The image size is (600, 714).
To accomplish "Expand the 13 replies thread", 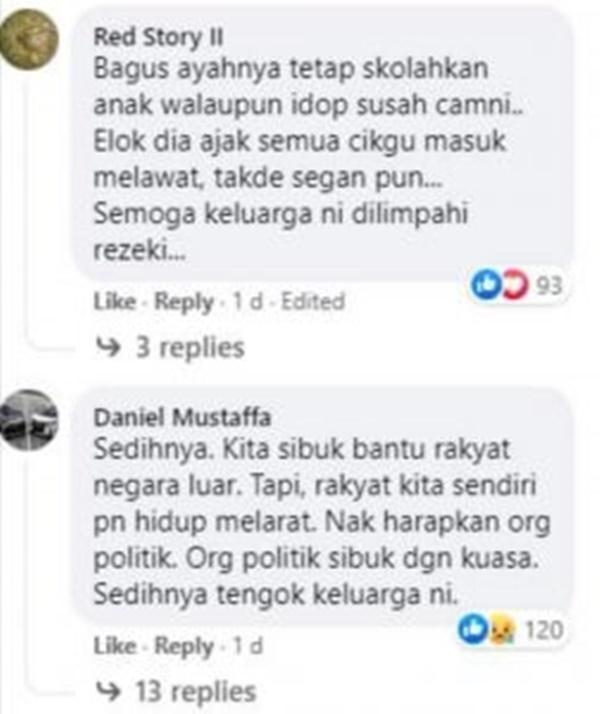I will (x=196, y=692).
